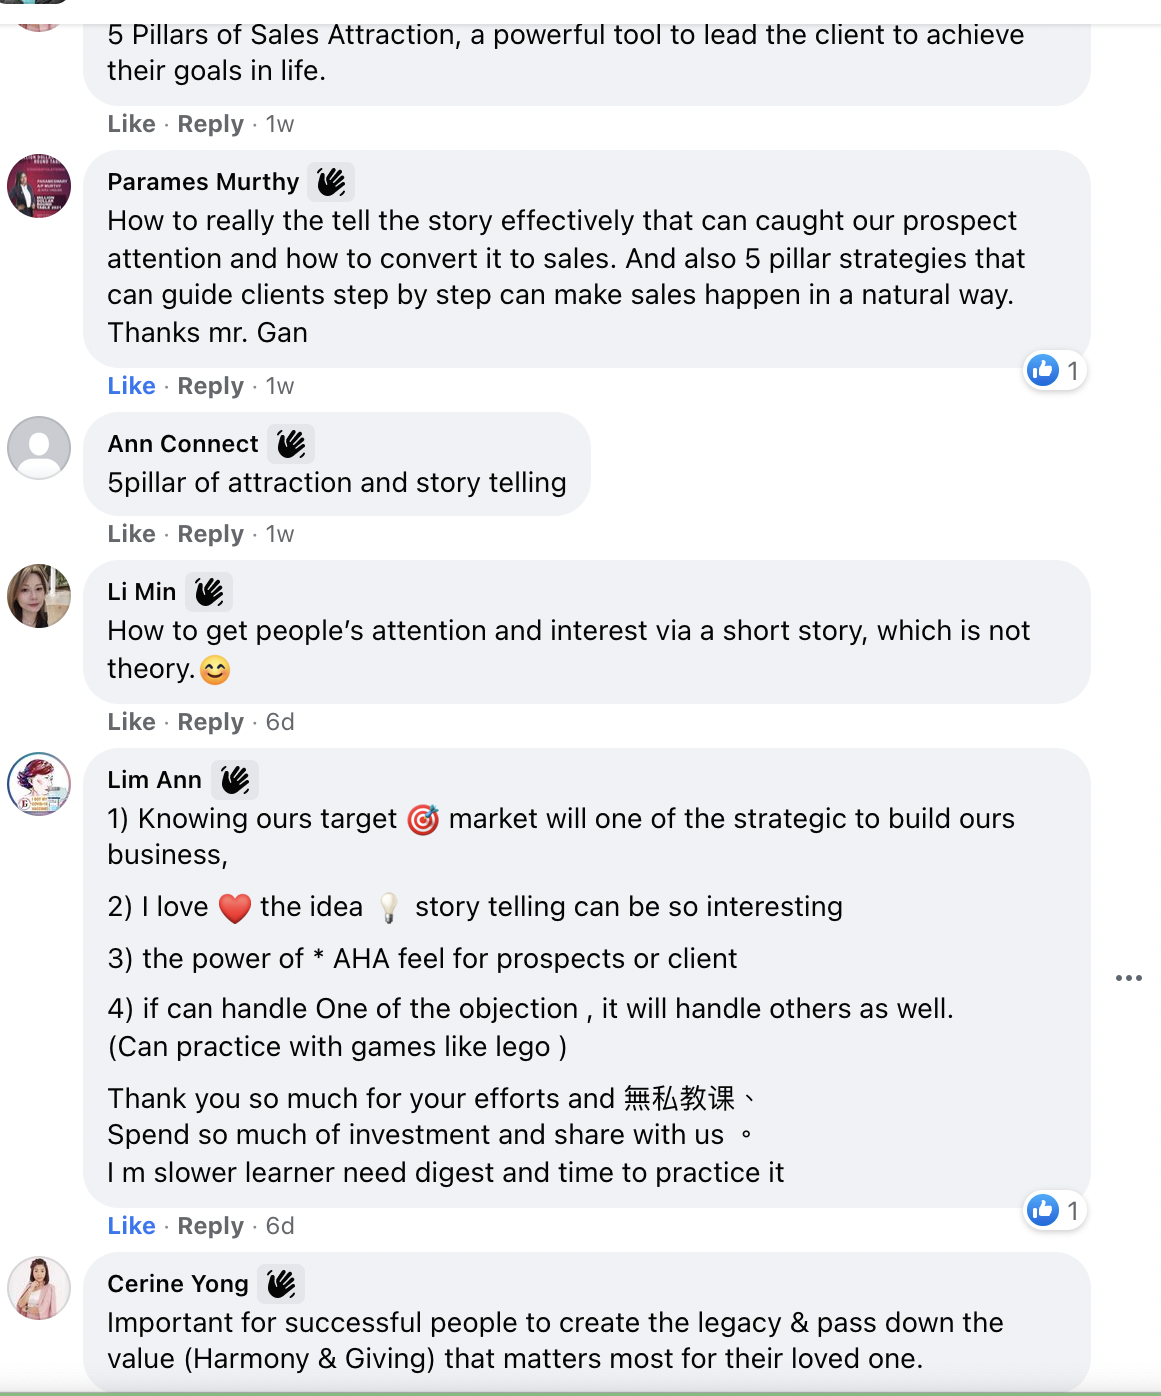This screenshot has height=1396, width=1161.
Task: Click the wave badge beside Parames Murthy
Action: 331,182
